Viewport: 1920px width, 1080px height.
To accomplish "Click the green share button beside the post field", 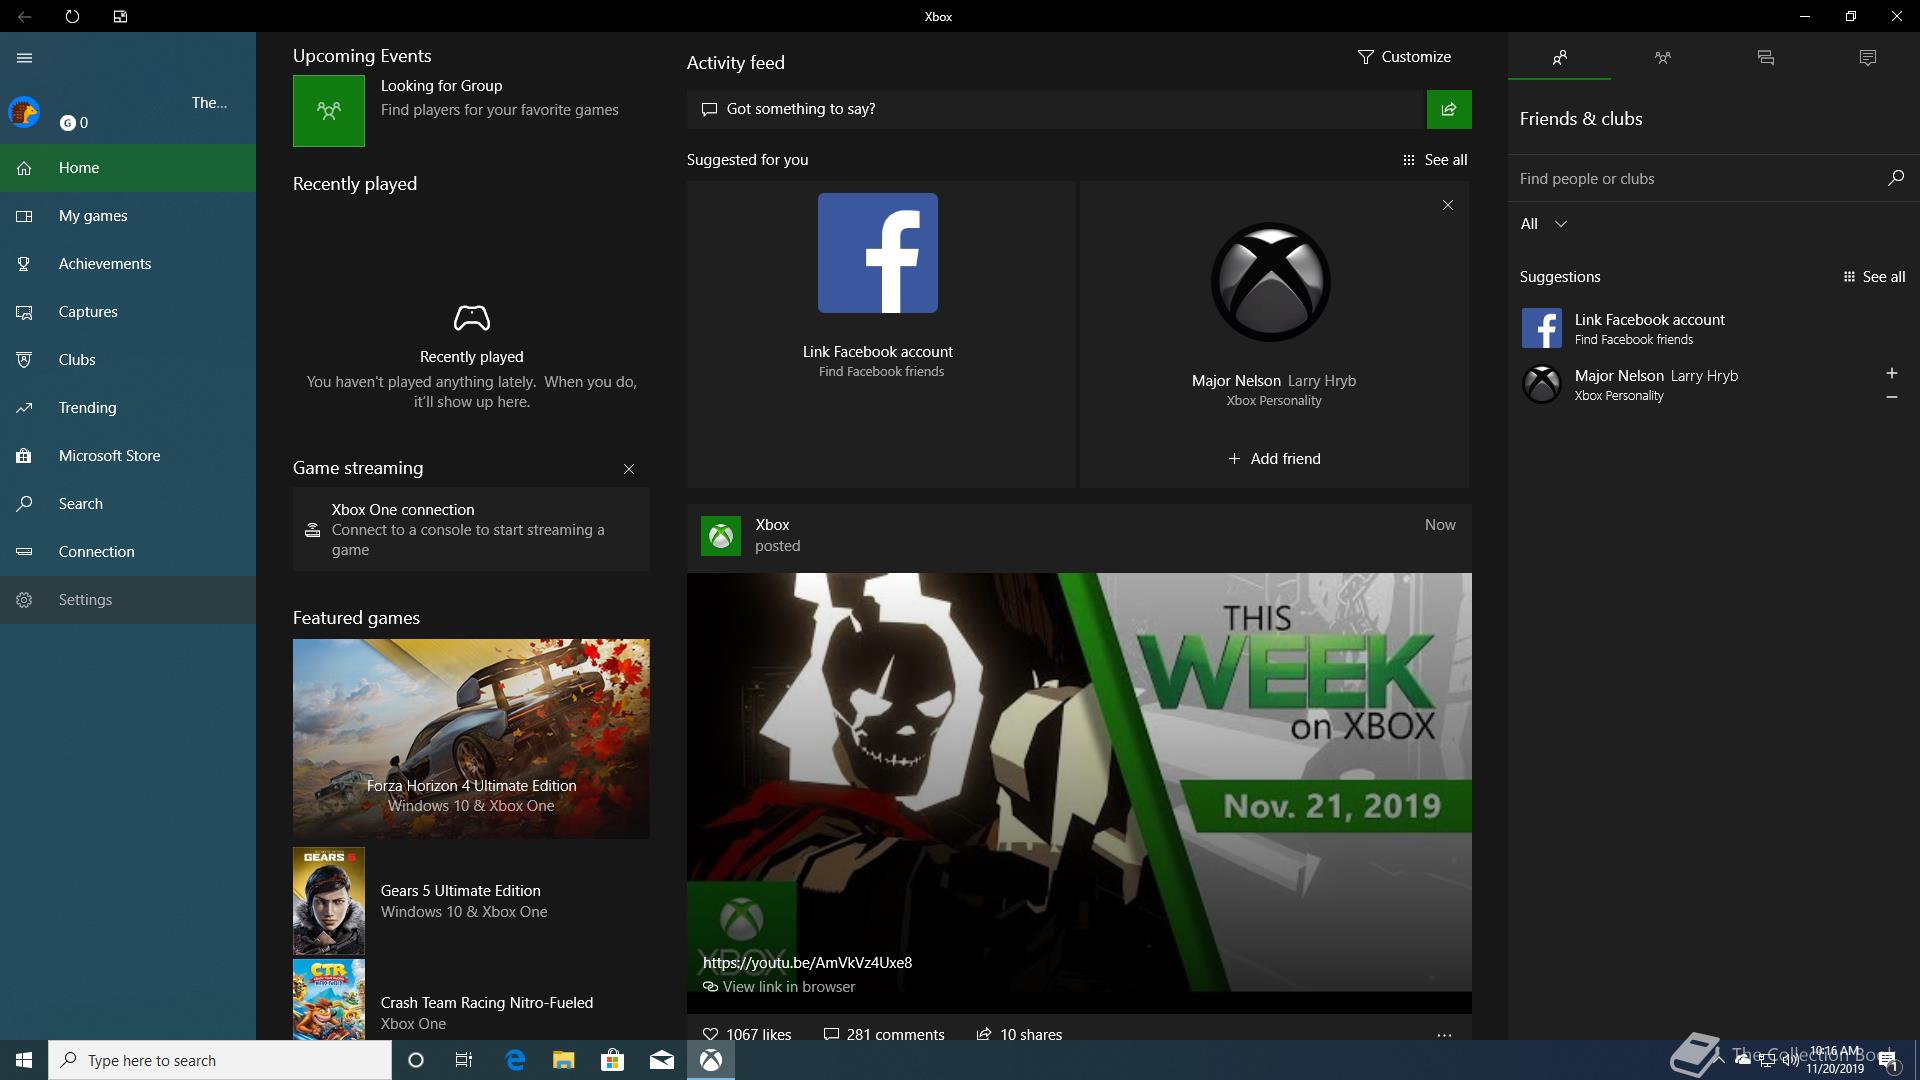I will [1449, 109].
